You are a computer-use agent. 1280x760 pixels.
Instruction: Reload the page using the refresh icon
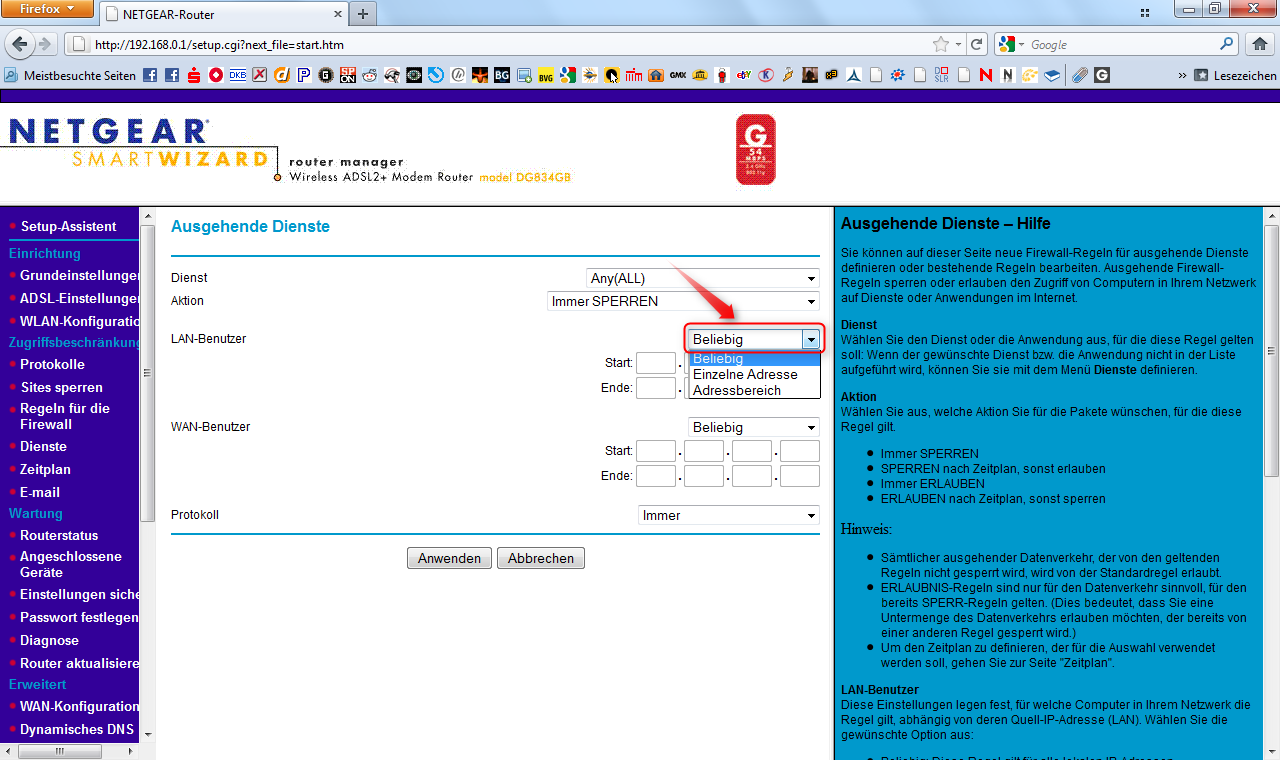[x=977, y=44]
